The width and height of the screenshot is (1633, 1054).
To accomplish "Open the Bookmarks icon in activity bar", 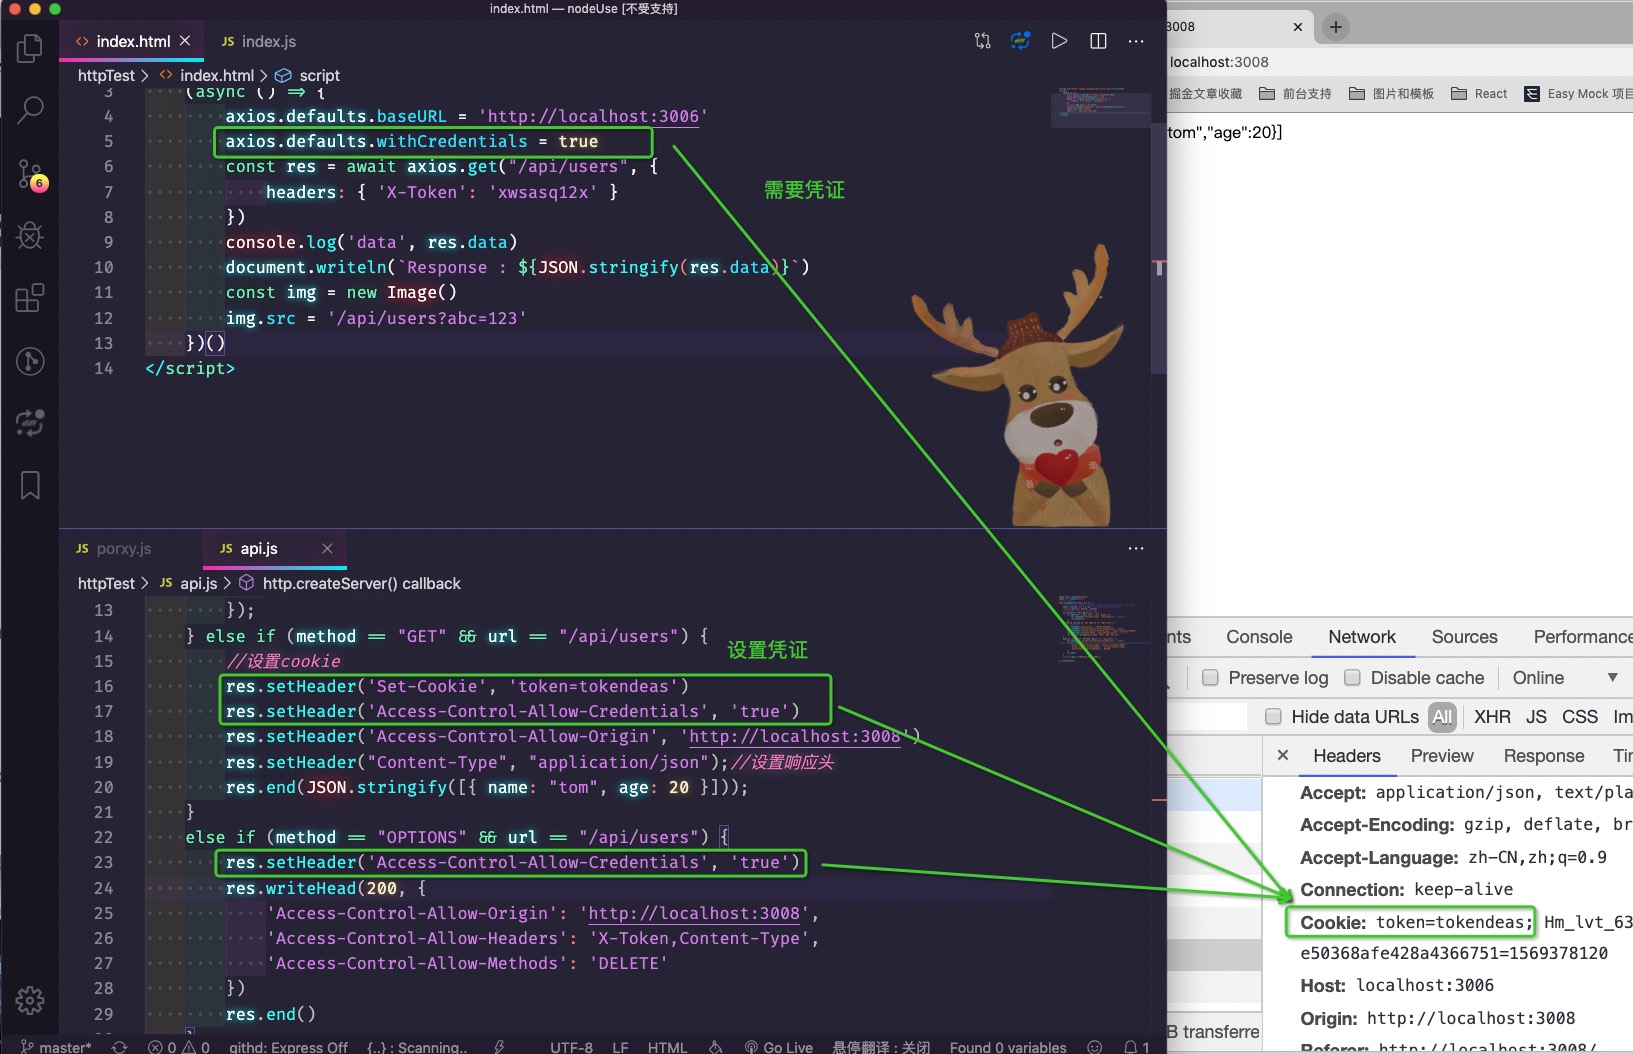I will coord(30,486).
